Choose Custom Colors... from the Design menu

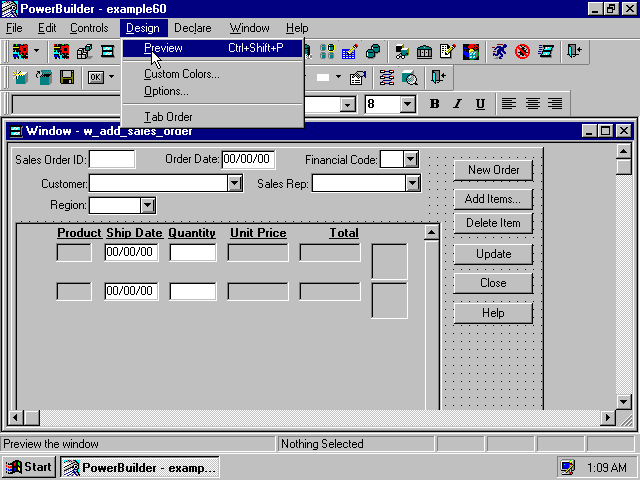pos(212,74)
